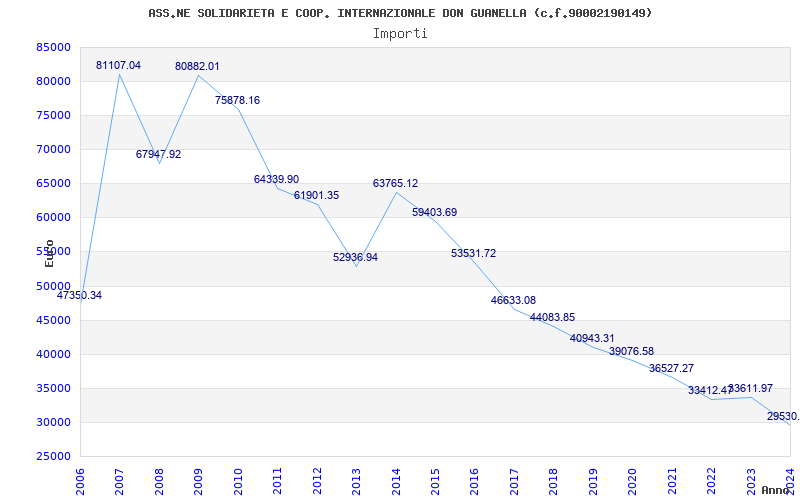Click the y-axis tick 85000
Image resolution: width=800 pixels, height=500 pixels.
(54, 47)
